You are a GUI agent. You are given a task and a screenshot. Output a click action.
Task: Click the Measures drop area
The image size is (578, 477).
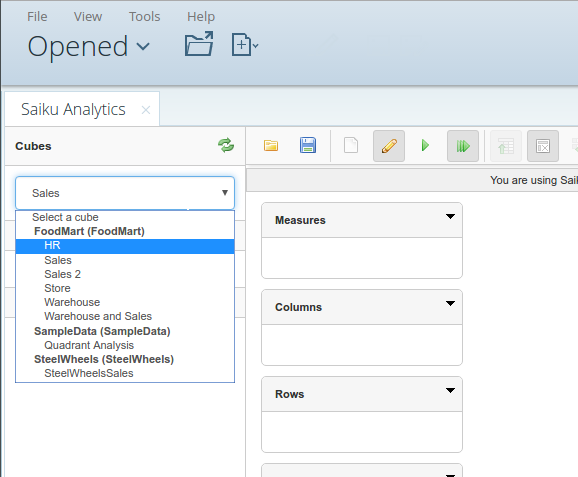[x=362, y=258]
